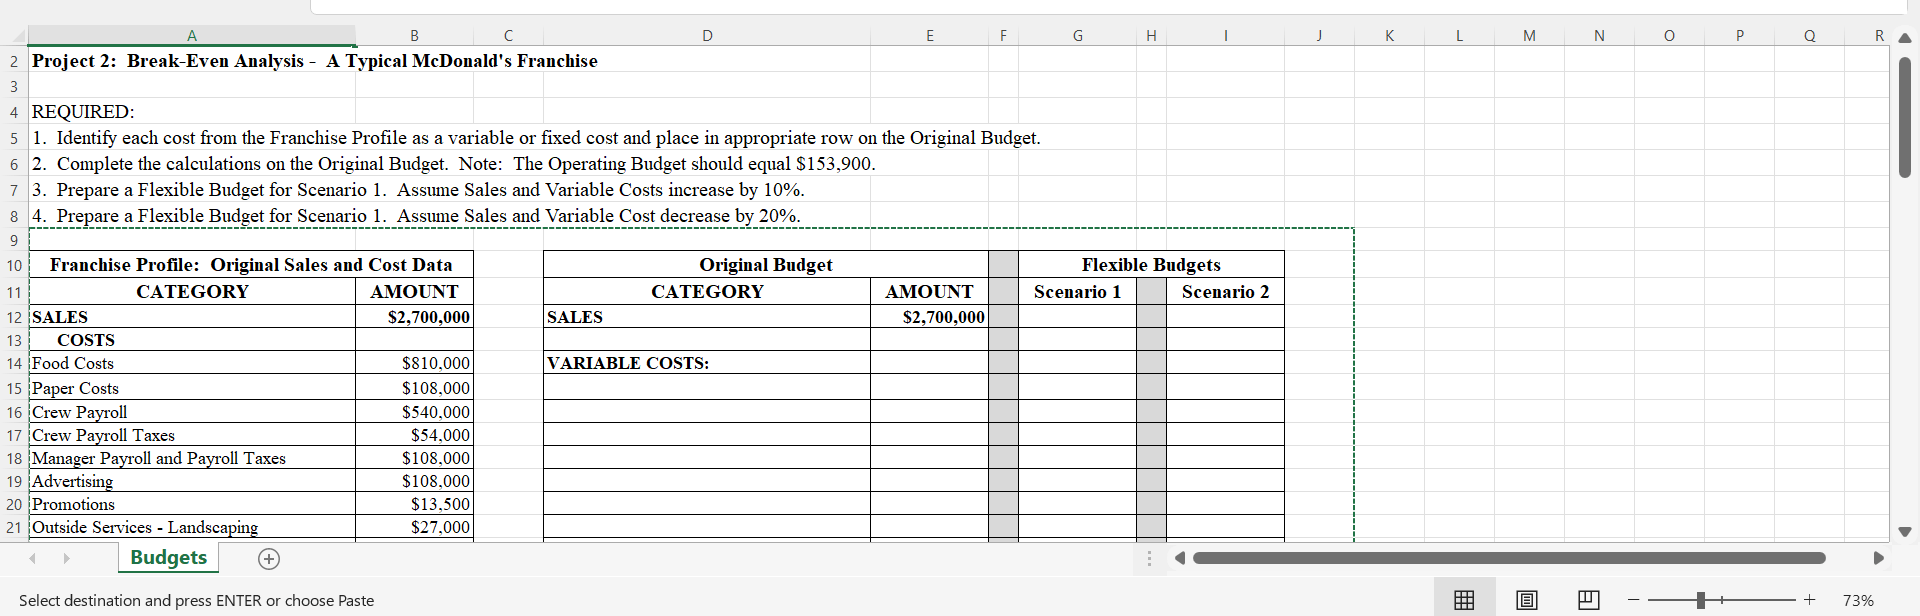Select 'Outside Services - Landscaping' cell
The width and height of the screenshot is (1920, 616).
[x=192, y=527]
